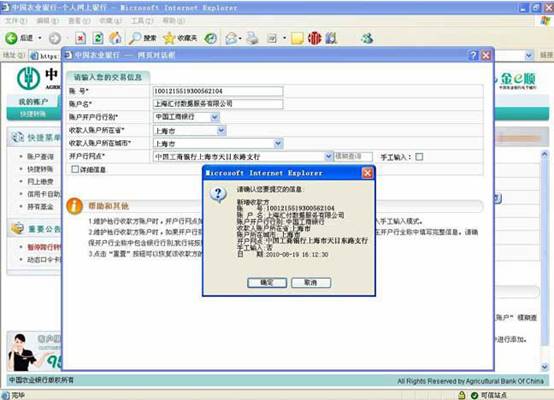Open the 编辑 (Edit) menu
Viewport: 554px width, 400px height.
coord(48,21)
